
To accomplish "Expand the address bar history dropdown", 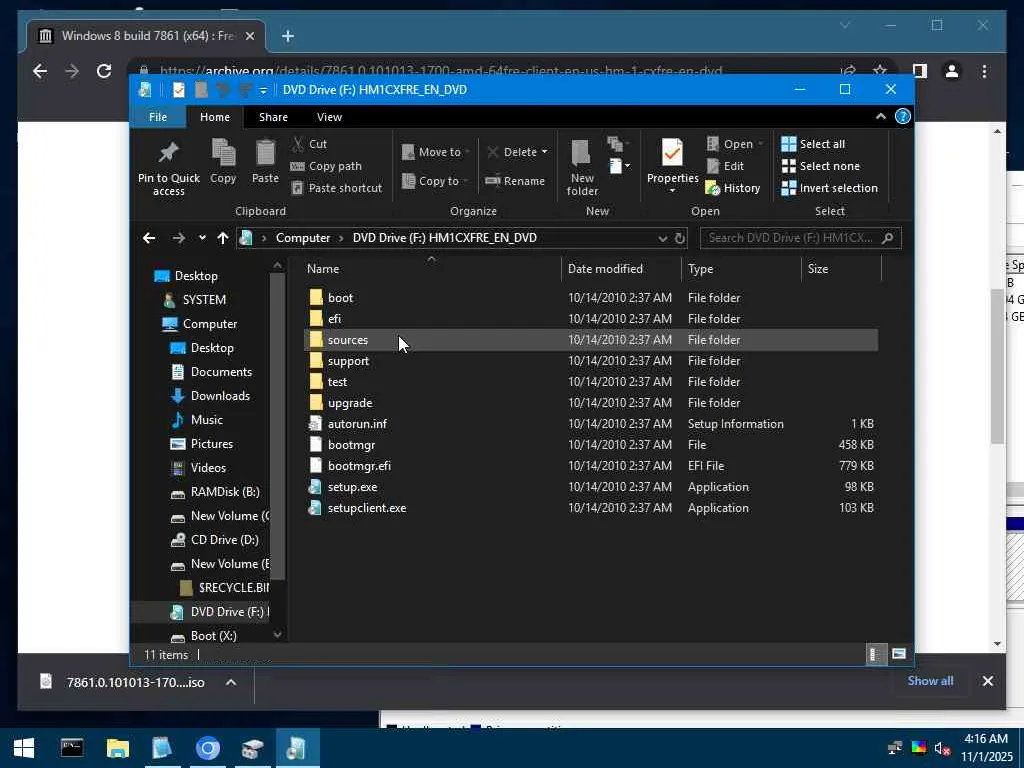I will pos(662,238).
